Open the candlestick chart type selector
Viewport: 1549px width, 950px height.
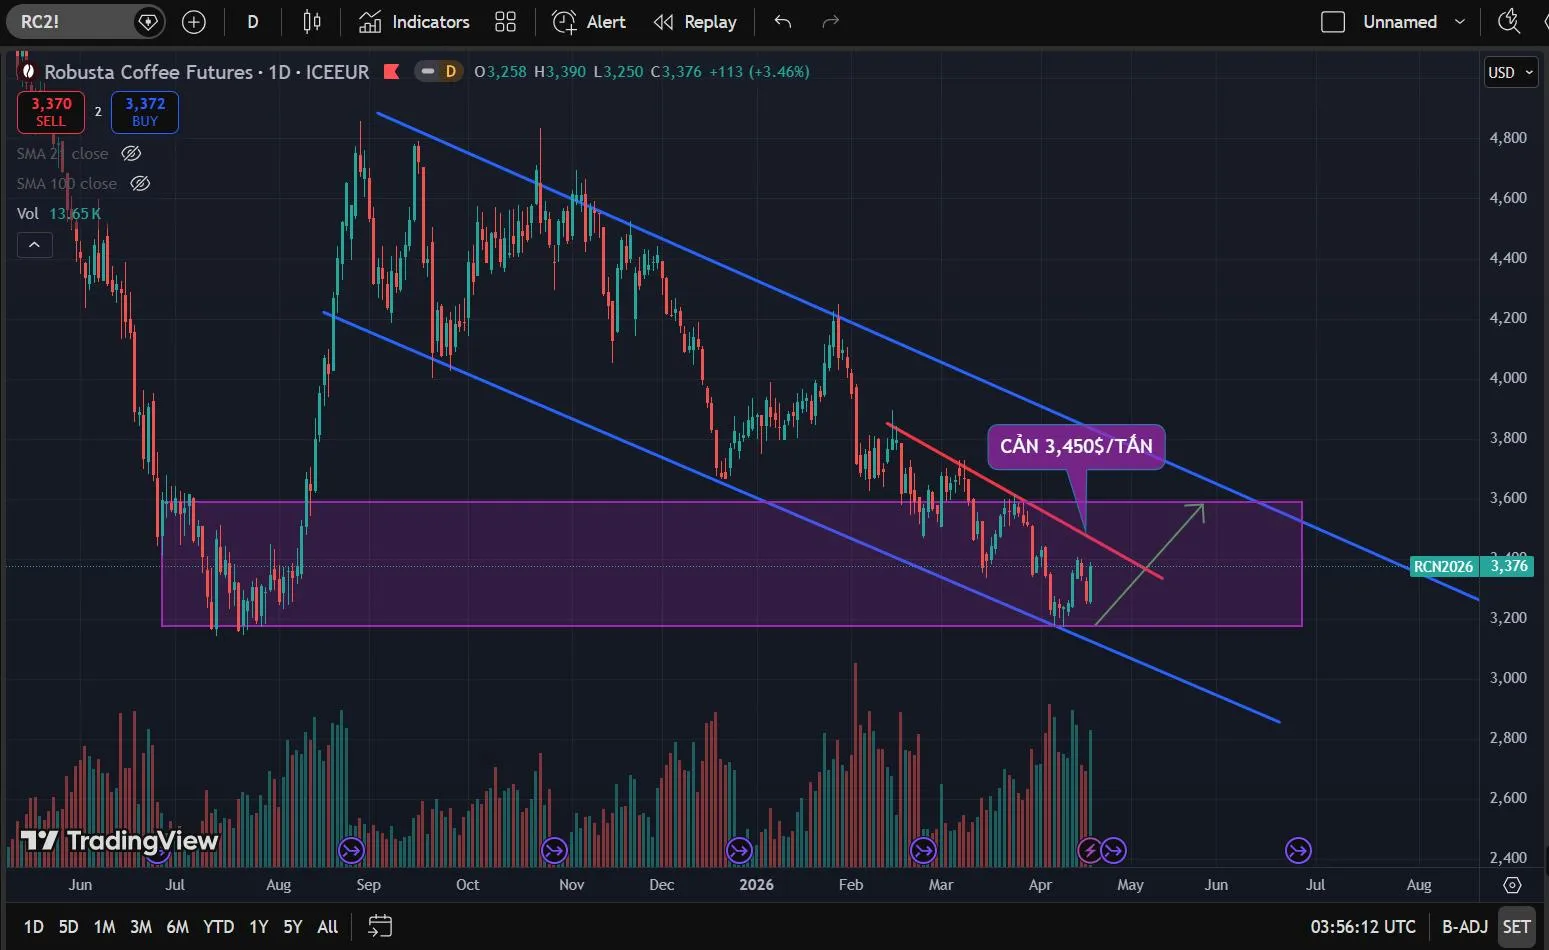click(312, 22)
